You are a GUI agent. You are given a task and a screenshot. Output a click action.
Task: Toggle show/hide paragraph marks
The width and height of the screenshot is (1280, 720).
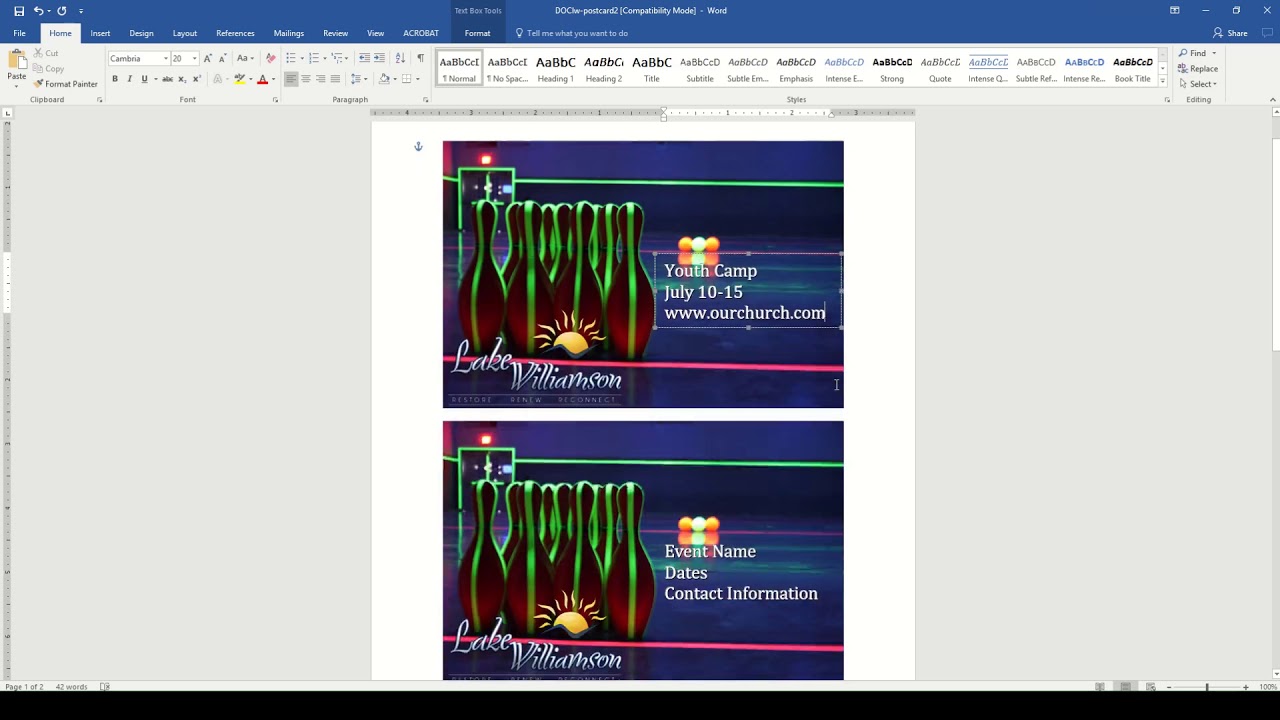point(420,59)
